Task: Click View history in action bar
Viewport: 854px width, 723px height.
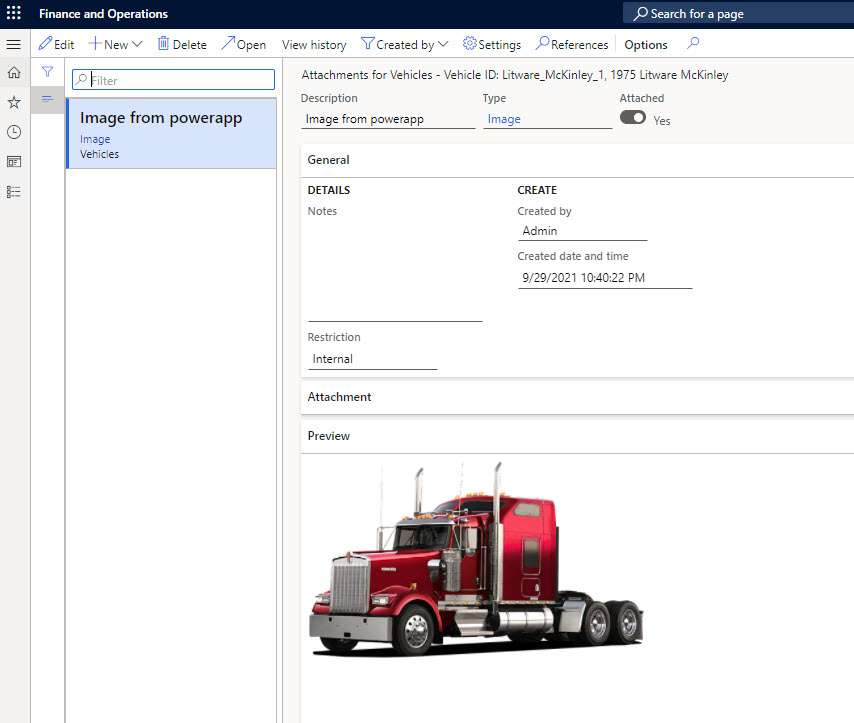Action: click(x=314, y=45)
